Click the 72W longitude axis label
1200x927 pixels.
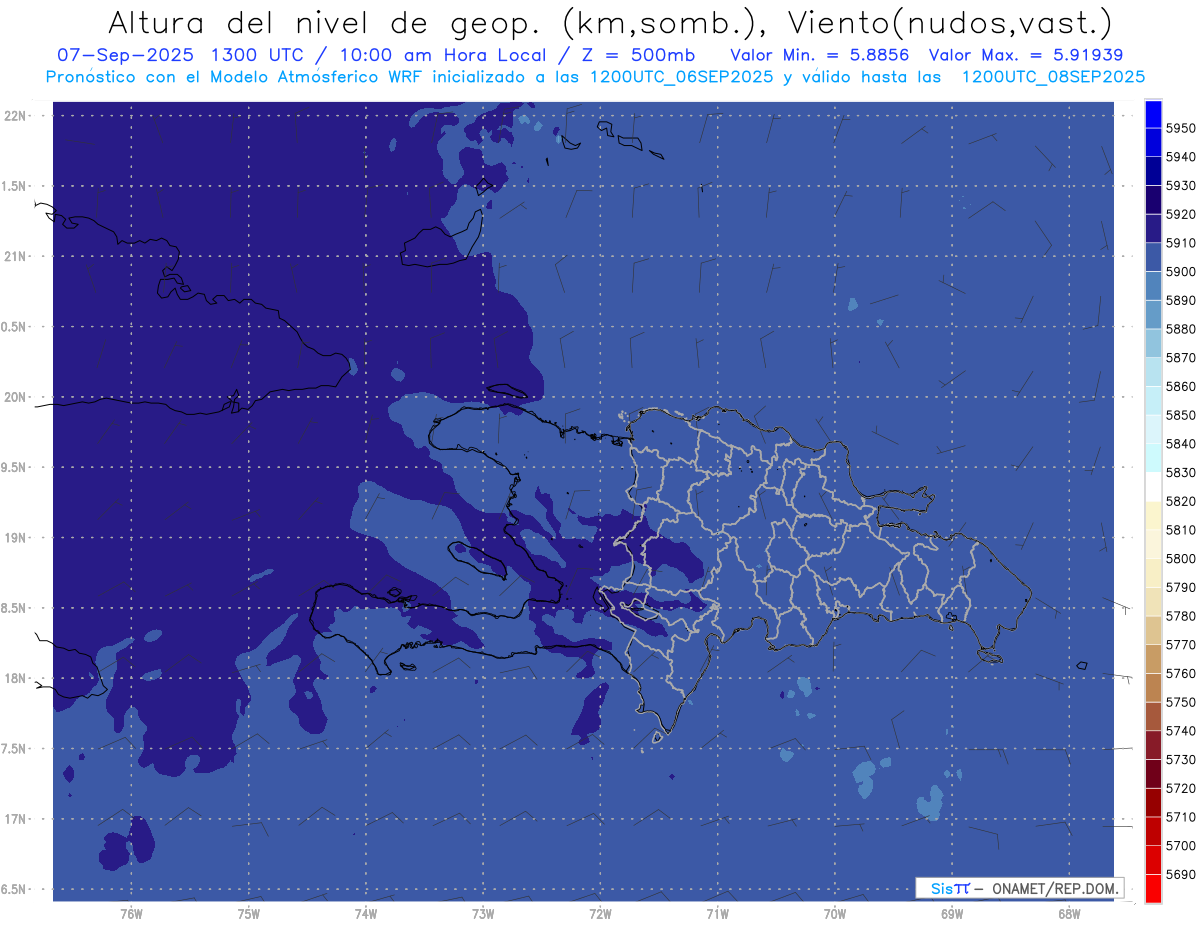[600, 915]
